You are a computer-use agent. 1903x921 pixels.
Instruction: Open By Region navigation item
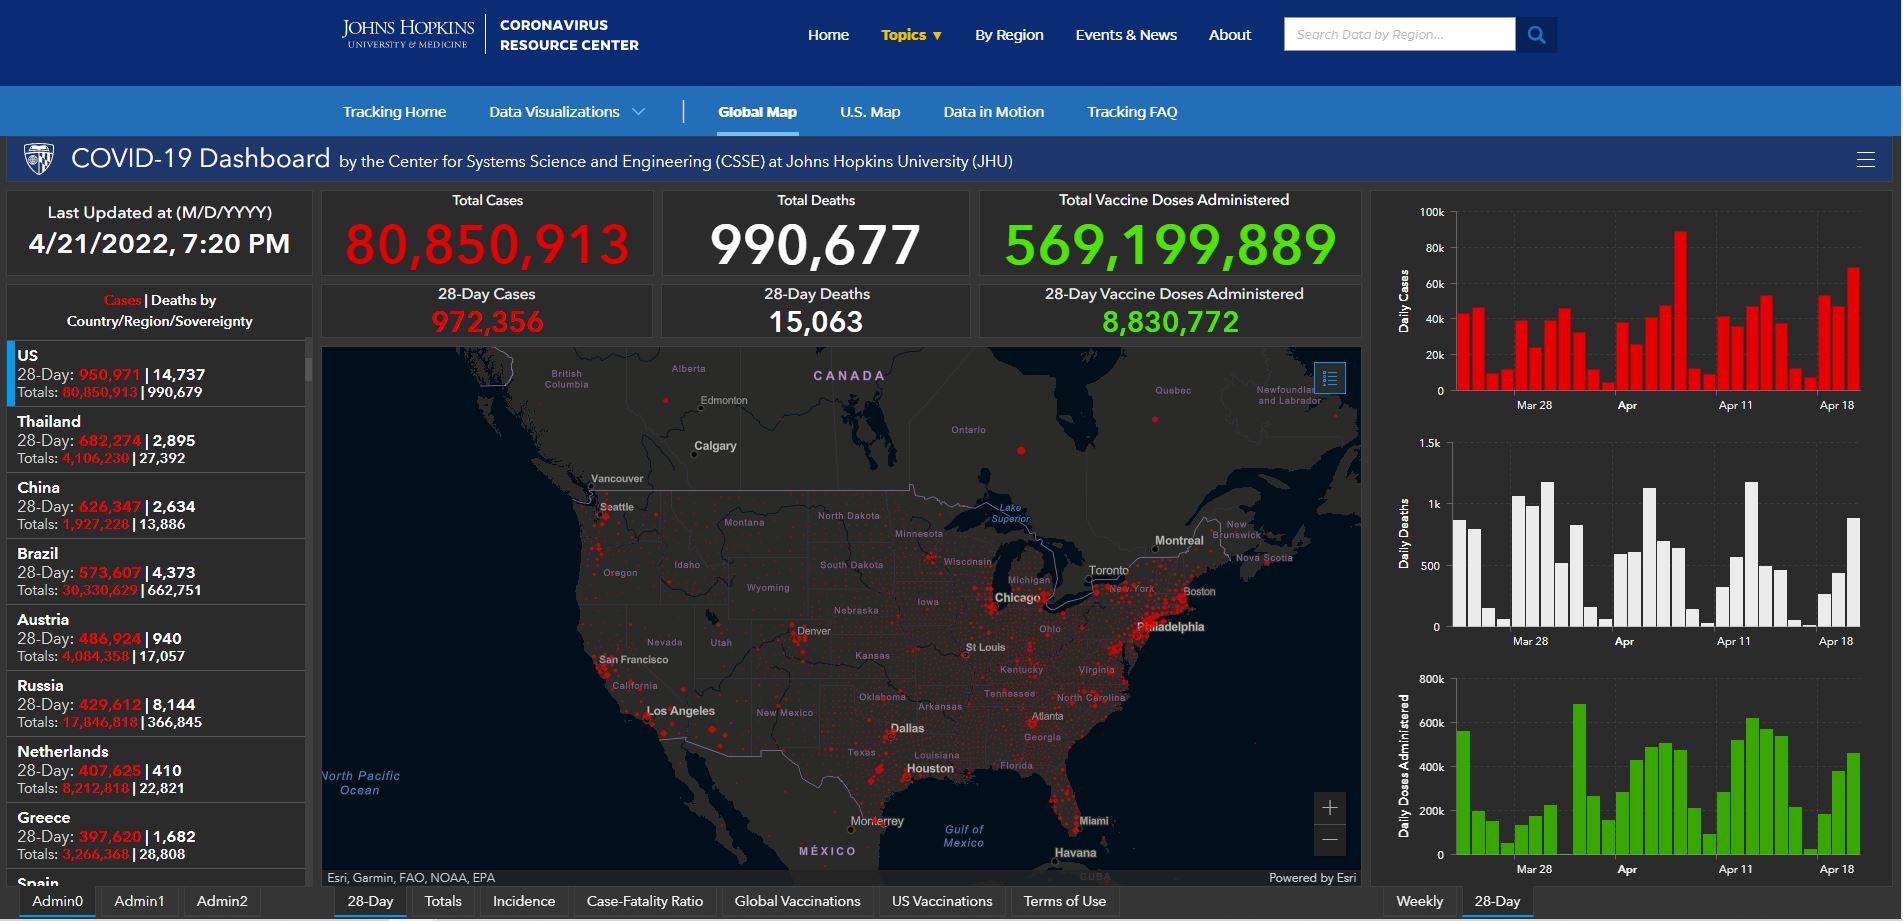1009,35
